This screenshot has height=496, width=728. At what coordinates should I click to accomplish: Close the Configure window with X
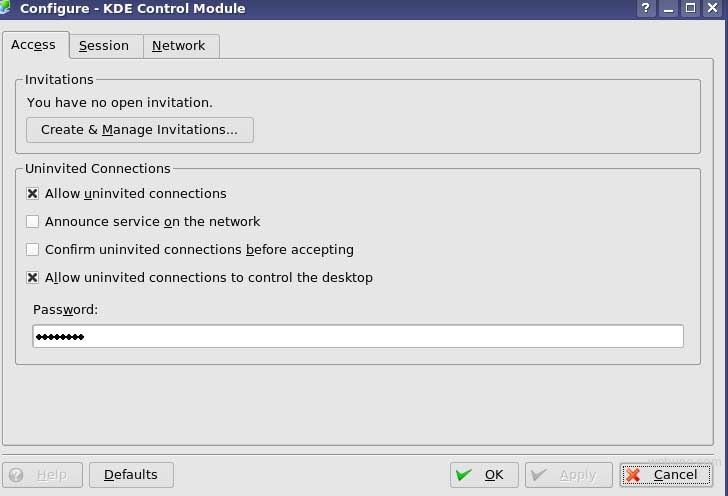click(713, 8)
